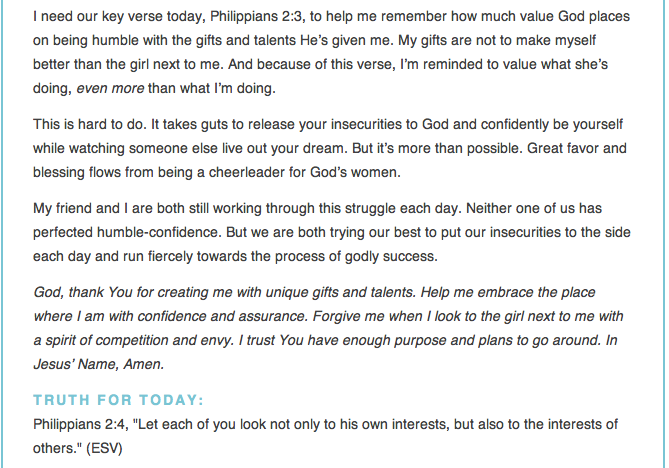This screenshot has width=669, height=468.
Task: Click the 'TRUTH FOR TODAY:' heading
Action: (x=119, y=400)
